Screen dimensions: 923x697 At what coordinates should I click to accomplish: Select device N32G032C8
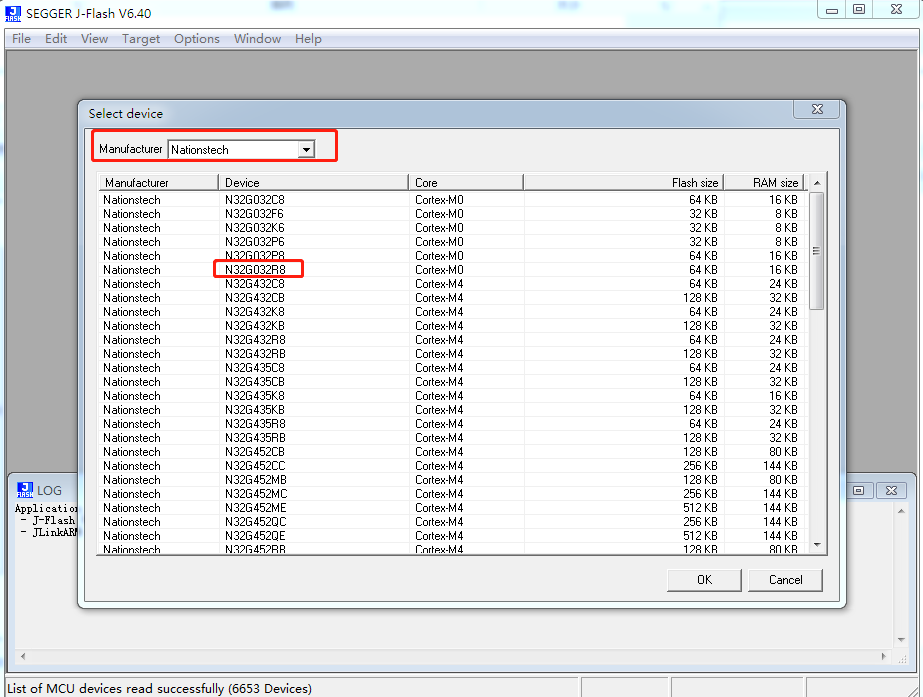453,200
